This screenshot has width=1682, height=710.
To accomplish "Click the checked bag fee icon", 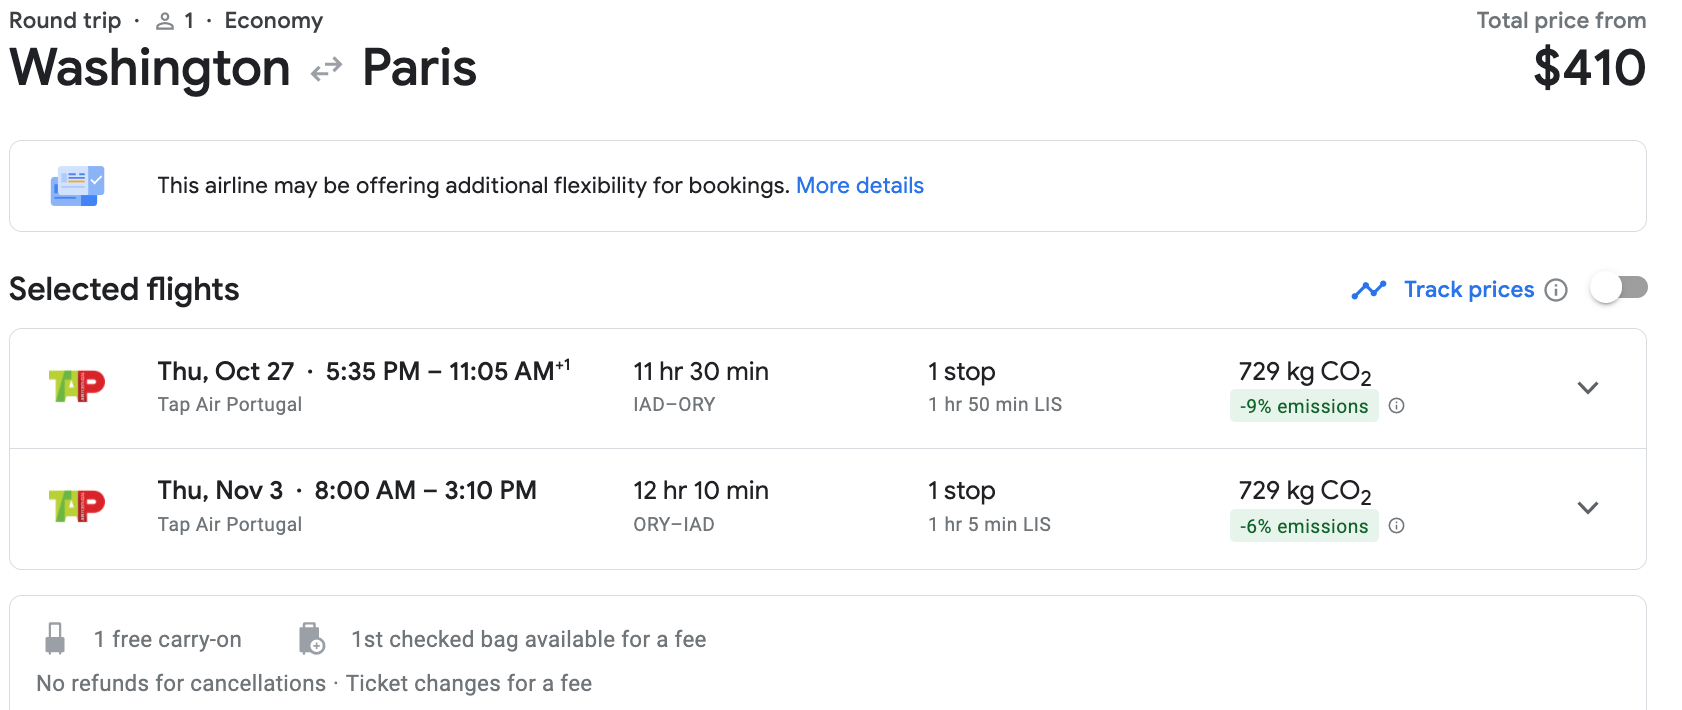I will pos(311,638).
